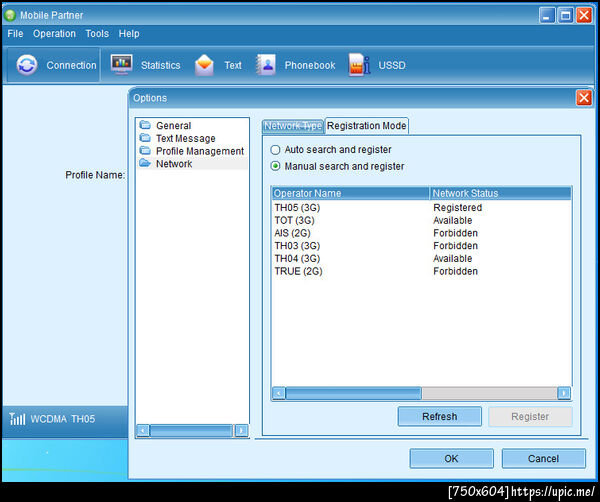
Task: Open the USSD toolbar label
Action: [392, 65]
